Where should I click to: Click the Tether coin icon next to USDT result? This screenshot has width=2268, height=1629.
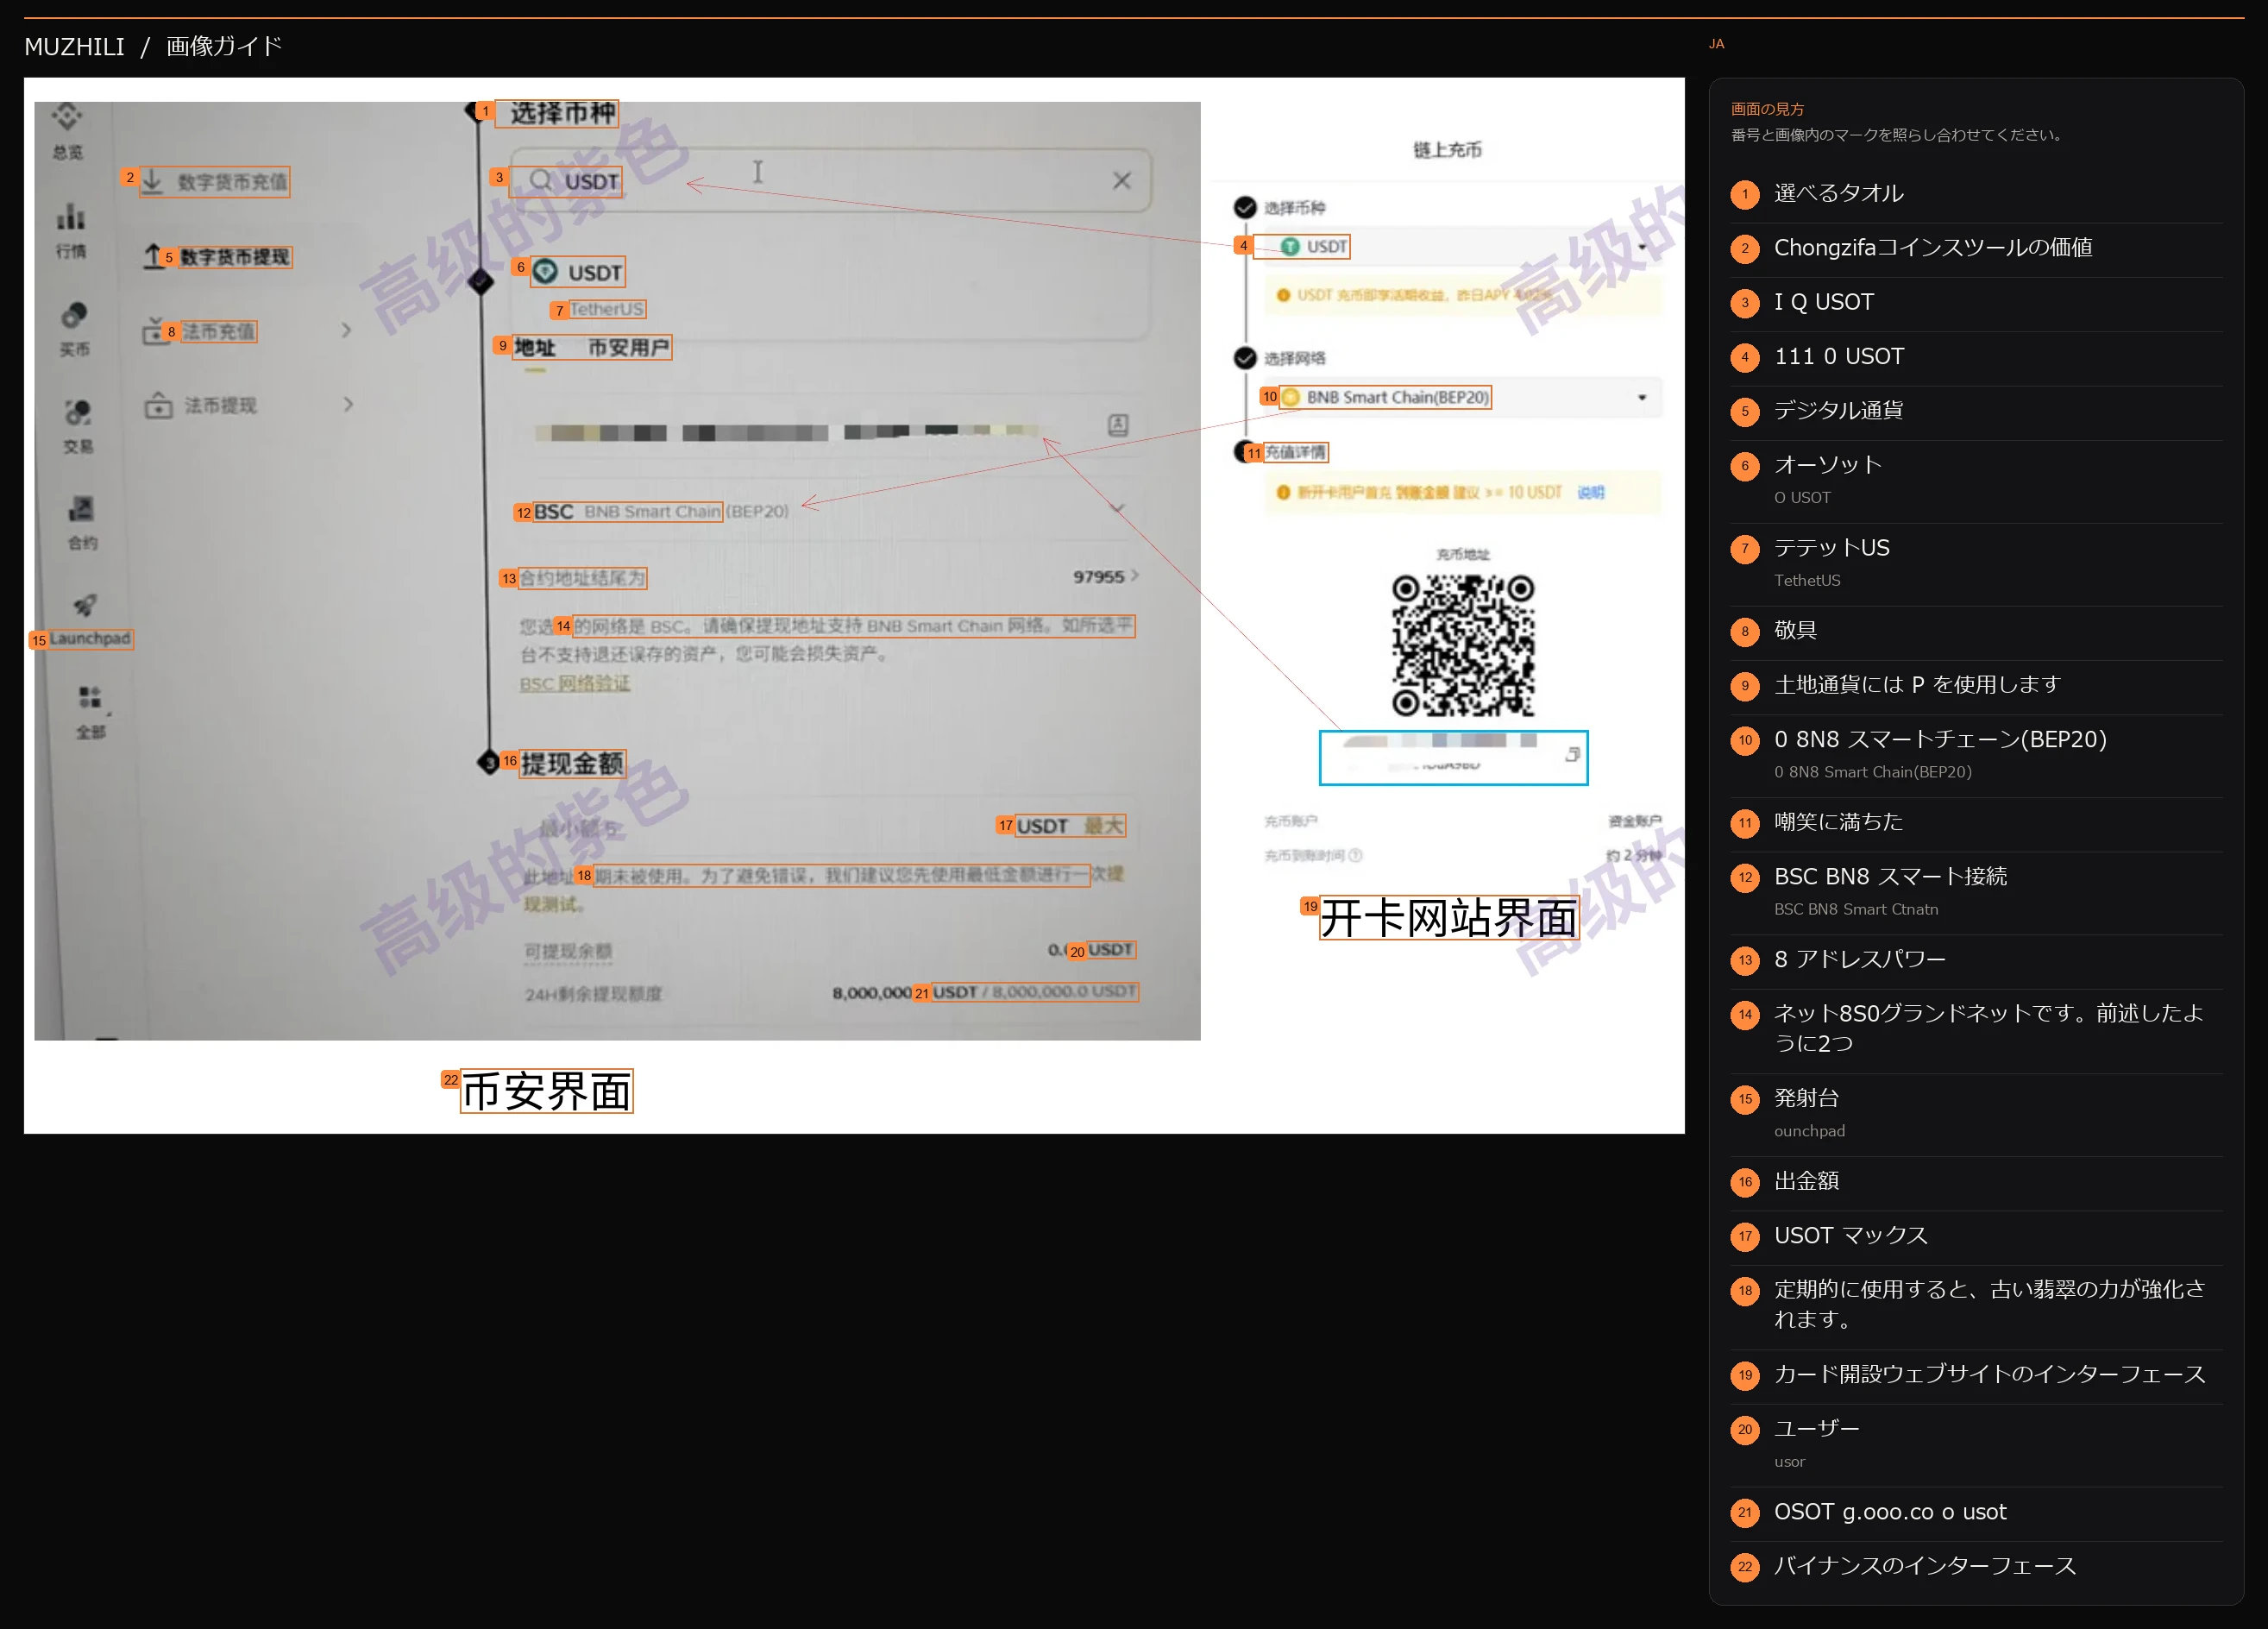pyautogui.click(x=545, y=272)
